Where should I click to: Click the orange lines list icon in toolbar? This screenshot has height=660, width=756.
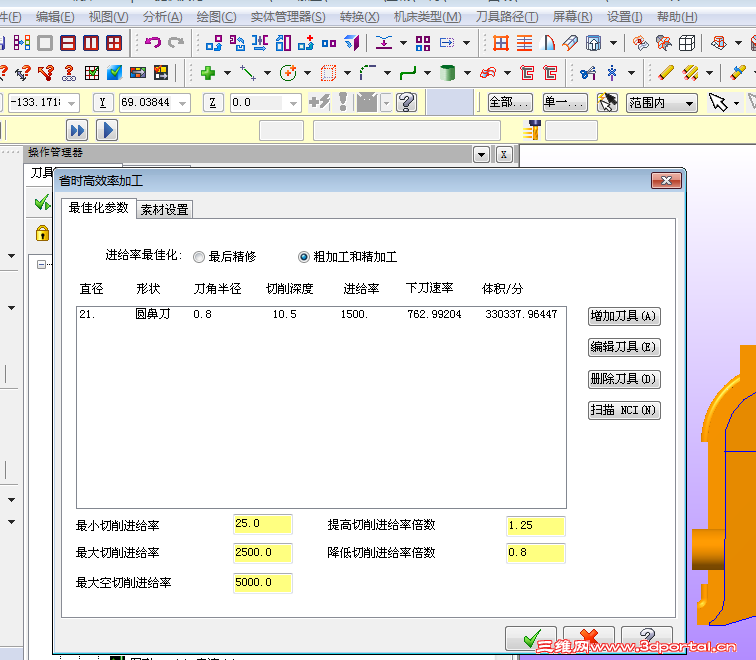click(524, 43)
